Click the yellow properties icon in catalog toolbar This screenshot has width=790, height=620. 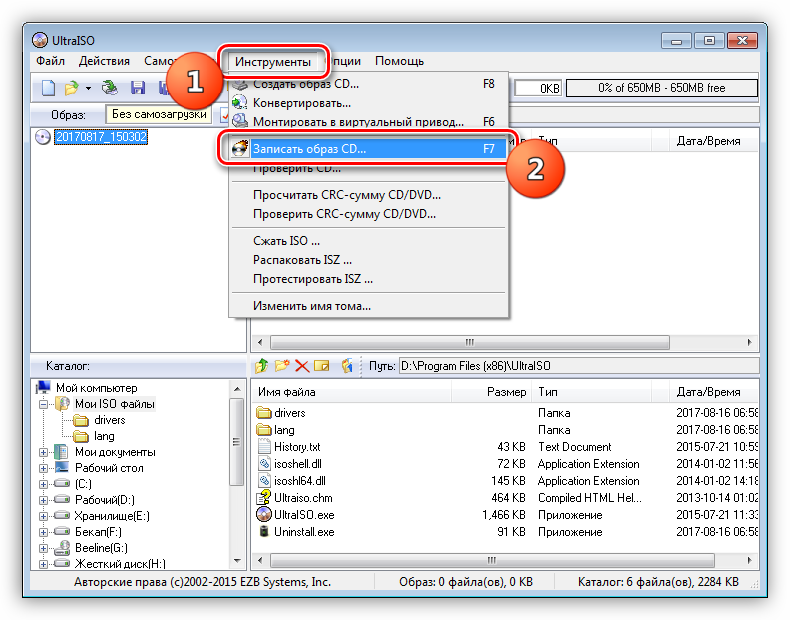321,366
